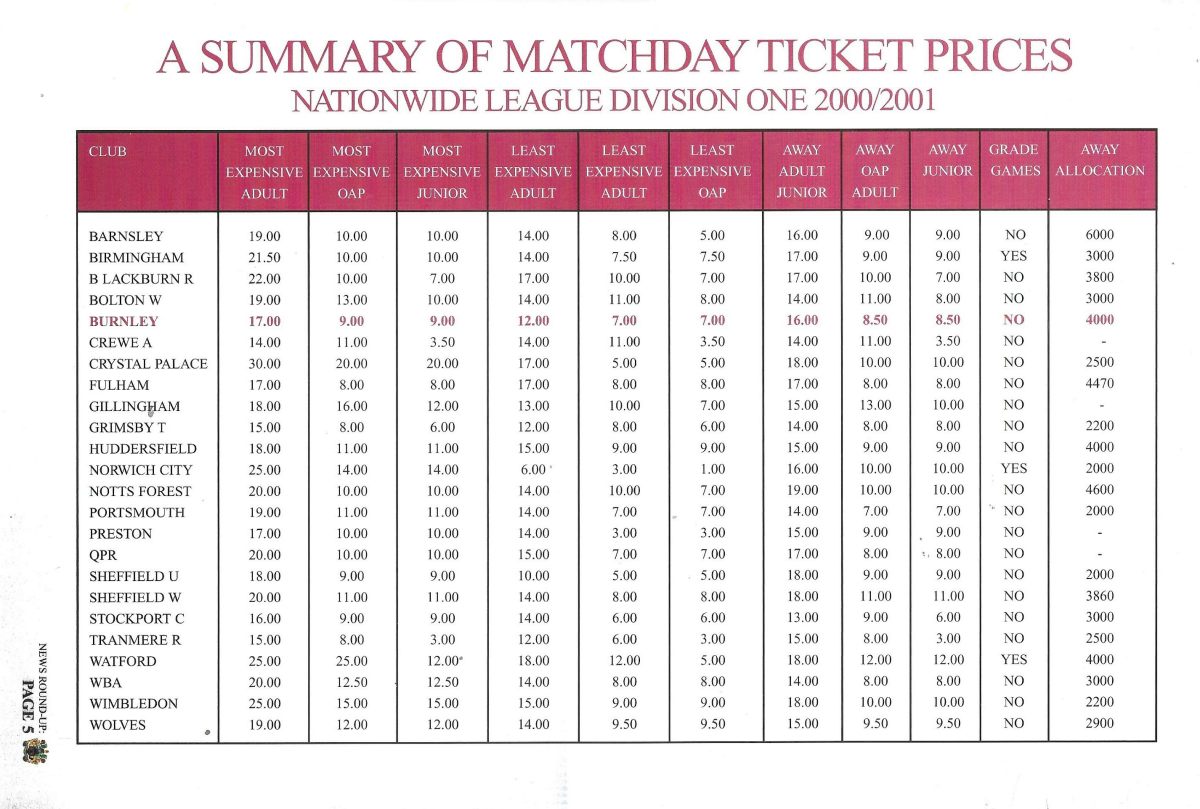The image size is (1200, 809).
Task: Select the WOLVES row label
Action: [117, 725]
